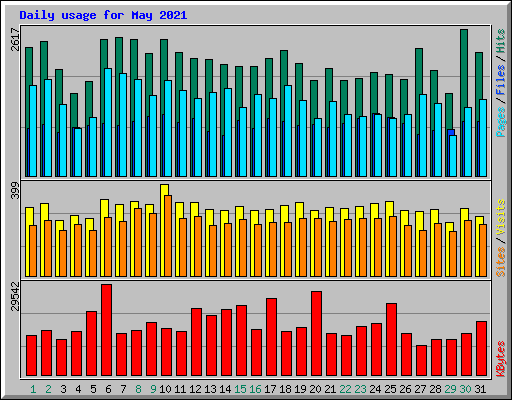Click the cyan Files bar above day 6
The image size is (512, 400).
(108, 122)
